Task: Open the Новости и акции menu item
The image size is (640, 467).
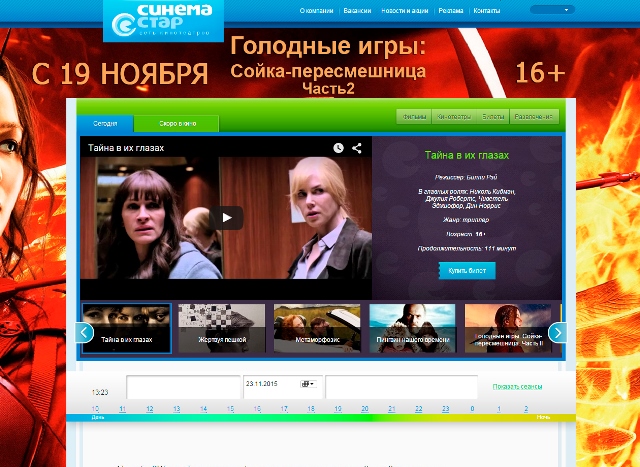Action: (404, 11)
